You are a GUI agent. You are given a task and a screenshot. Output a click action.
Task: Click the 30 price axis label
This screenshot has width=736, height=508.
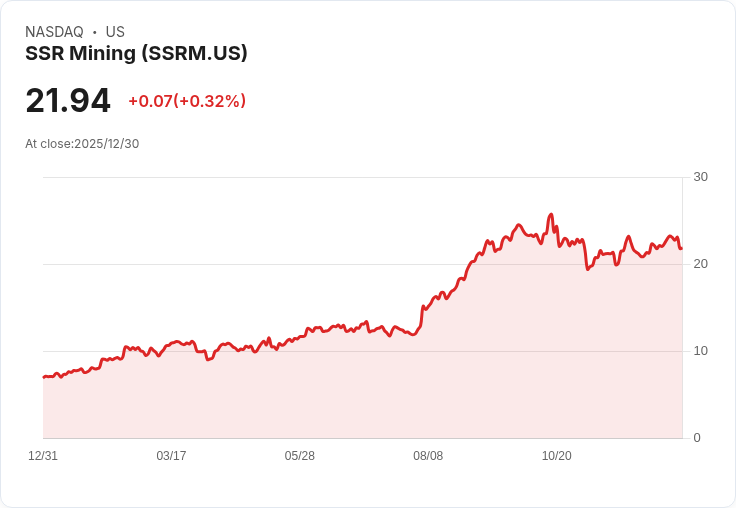pos(700,177)
